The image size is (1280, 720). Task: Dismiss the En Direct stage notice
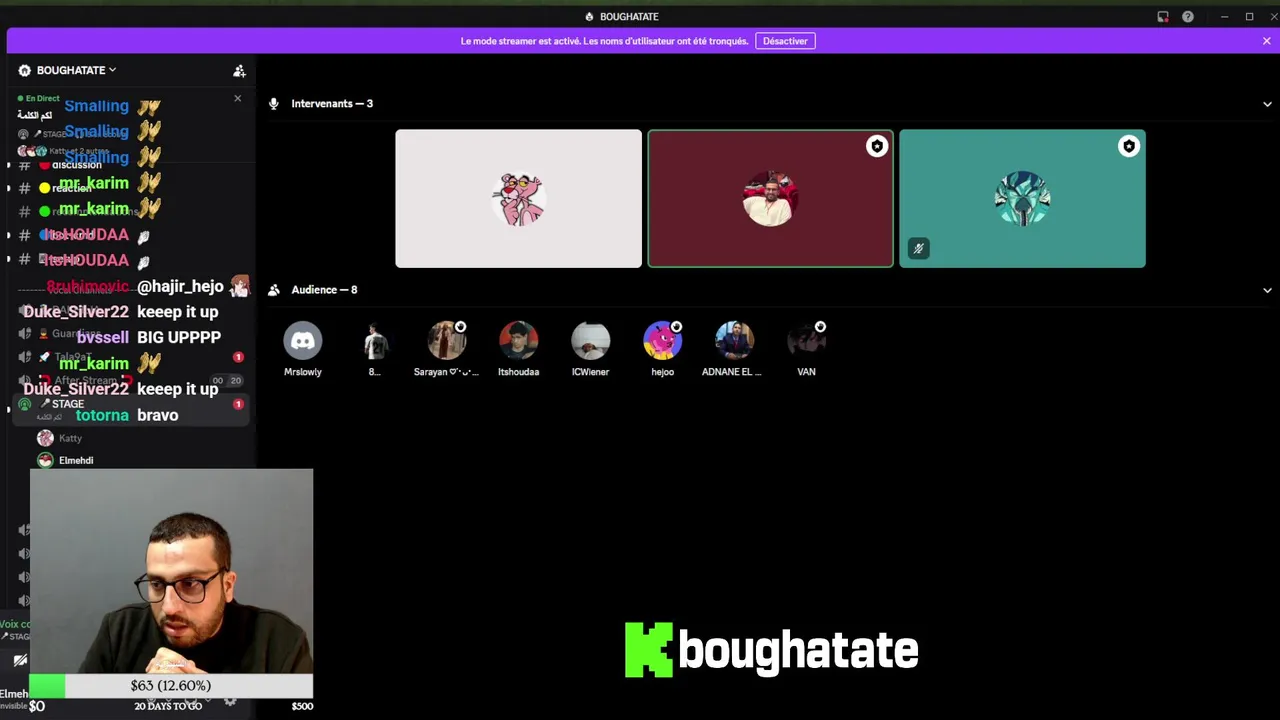(x=237, y=98)
